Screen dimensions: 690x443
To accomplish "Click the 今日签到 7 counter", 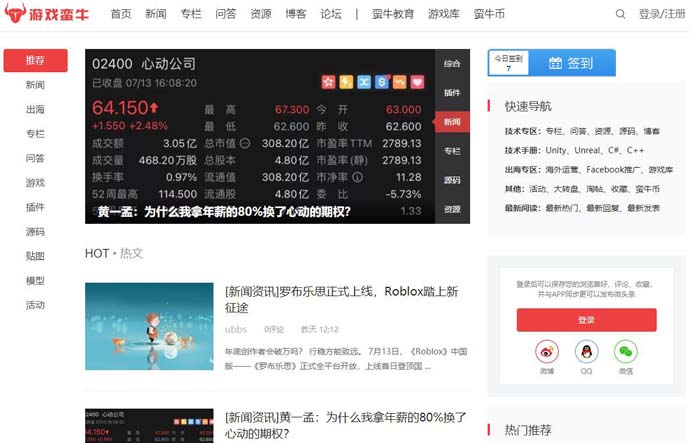I will tap(508, 63).
